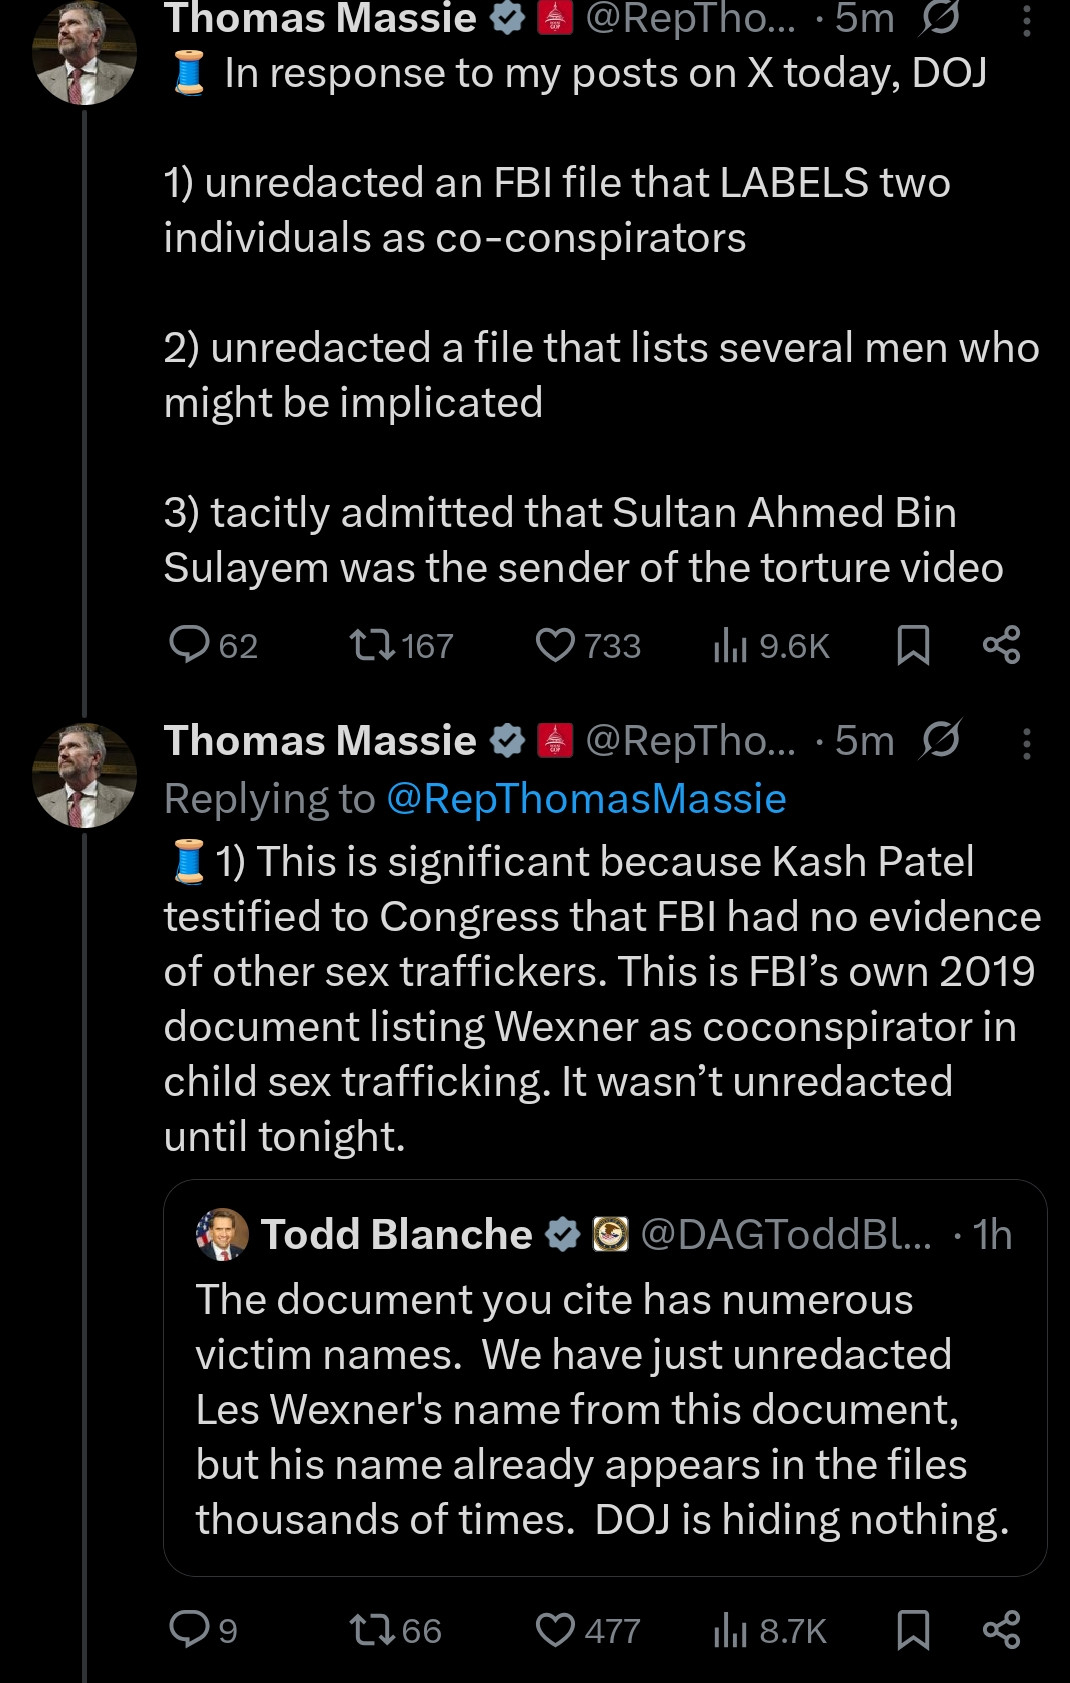View analytics of post with 8.7K views
The width and height of the screenshot is (1070, 1683).
coord(731,1631)
